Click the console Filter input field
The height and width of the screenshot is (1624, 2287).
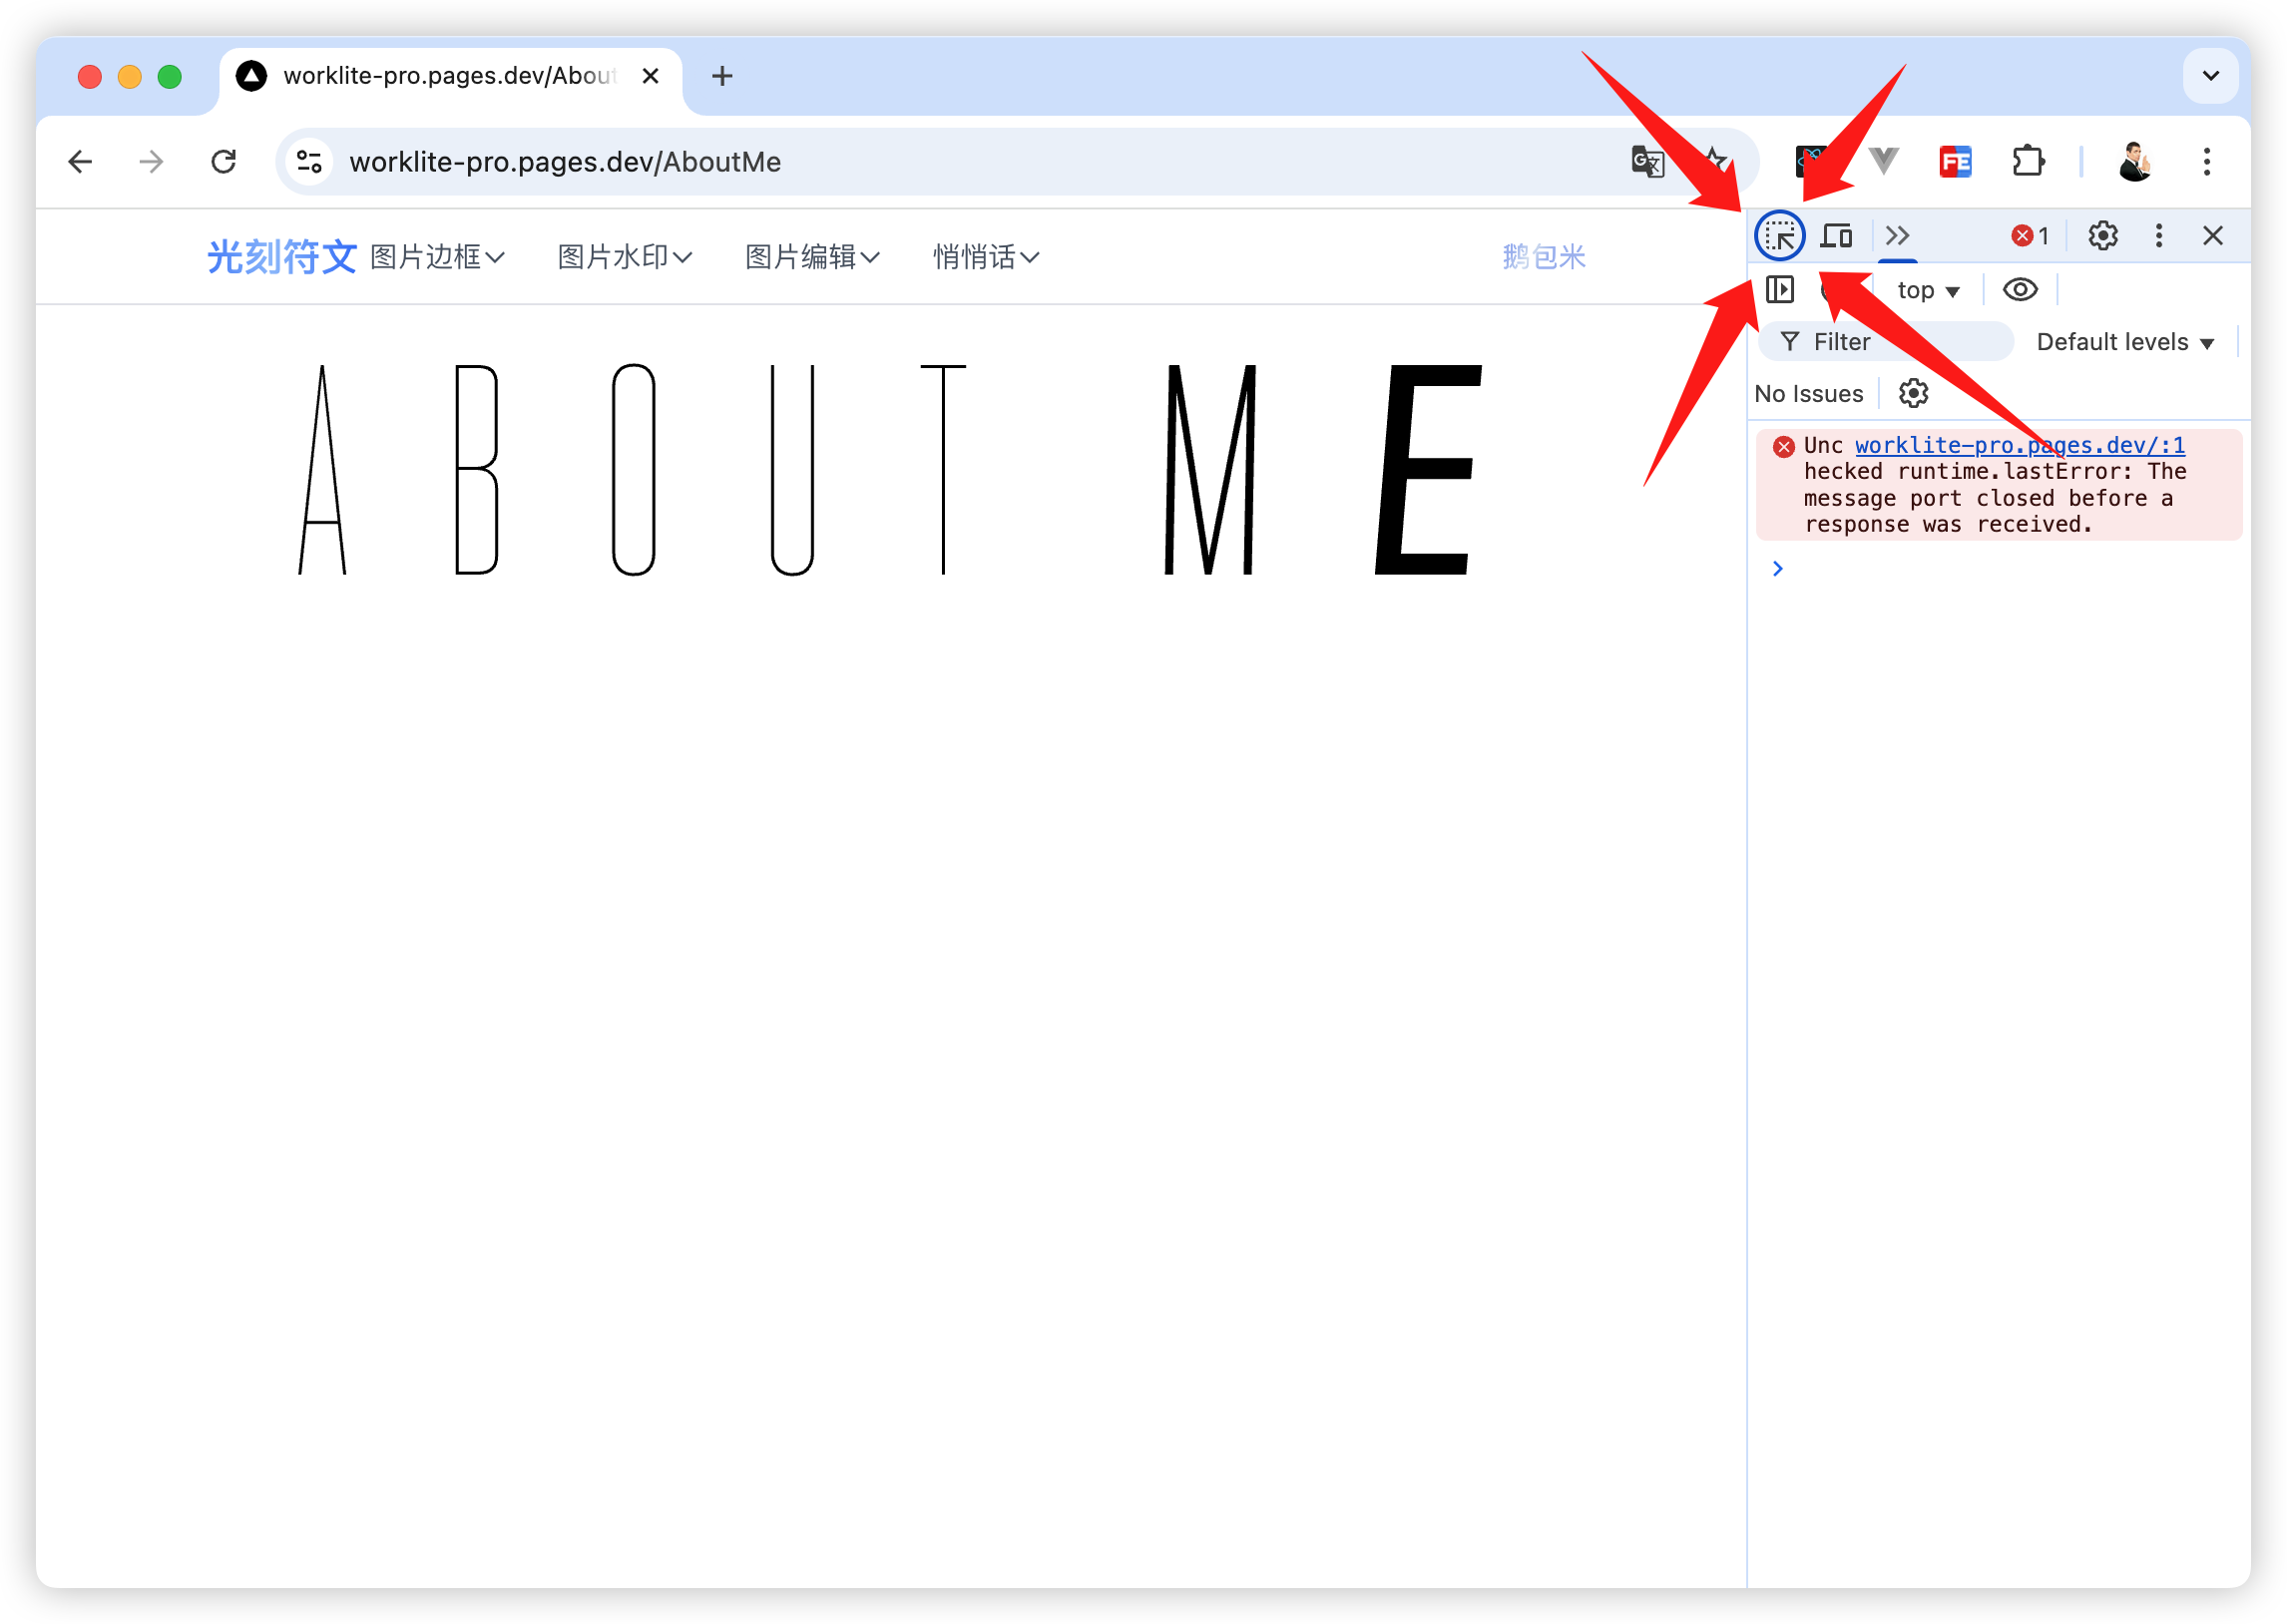coord(1885,342)
